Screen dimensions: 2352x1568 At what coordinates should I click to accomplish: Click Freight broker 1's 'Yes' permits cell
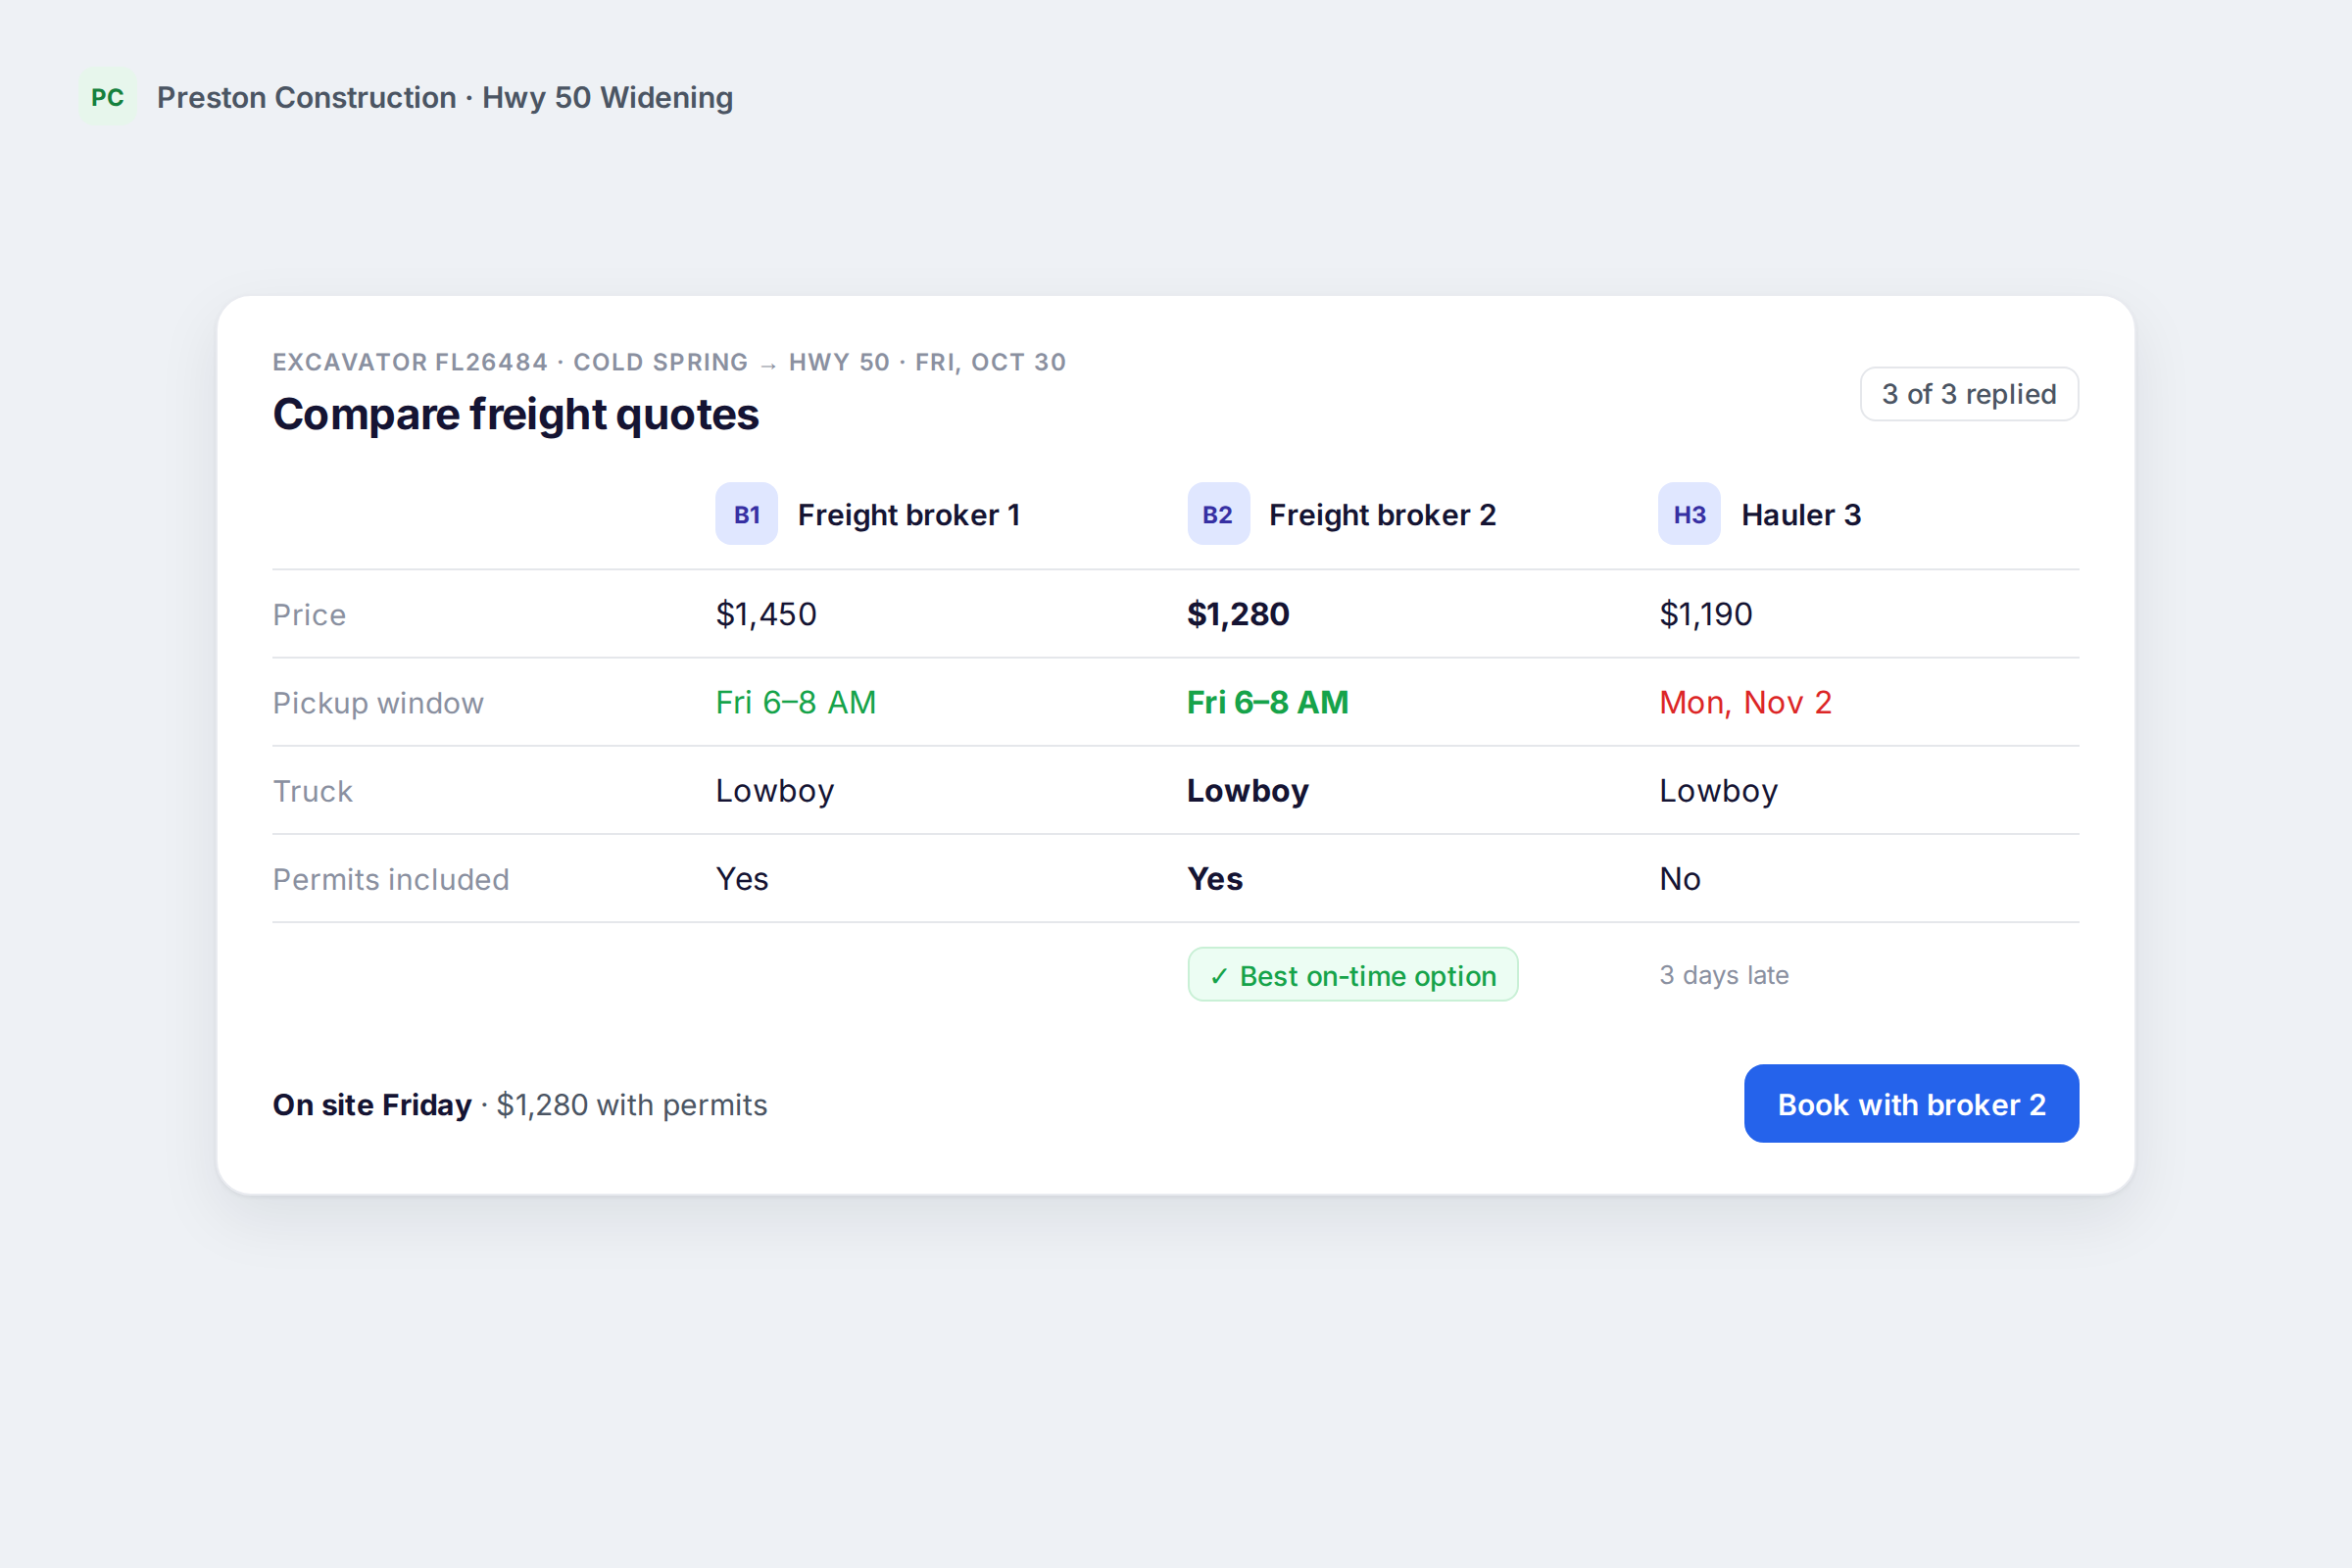(742, 879)
